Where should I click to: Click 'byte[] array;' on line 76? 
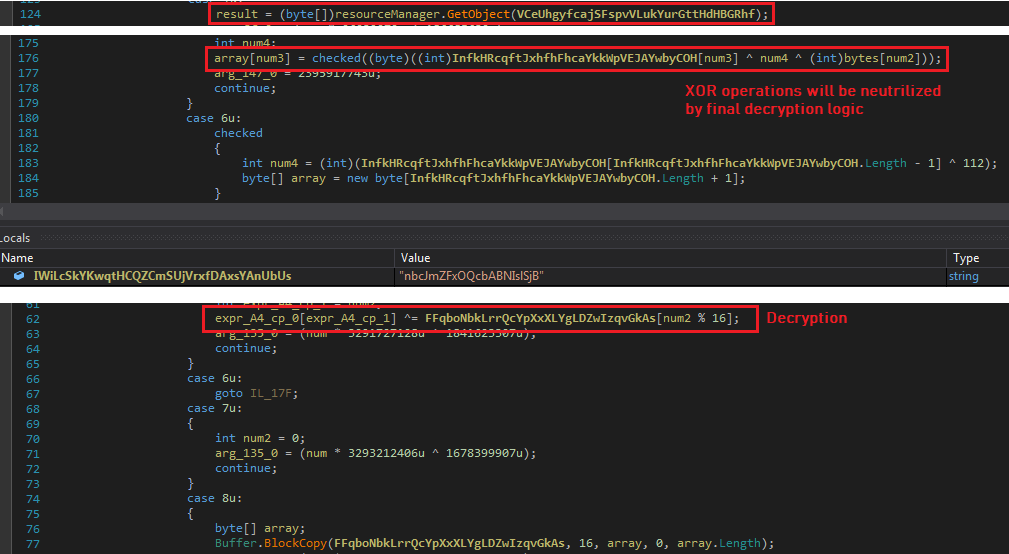coord(260,529)
